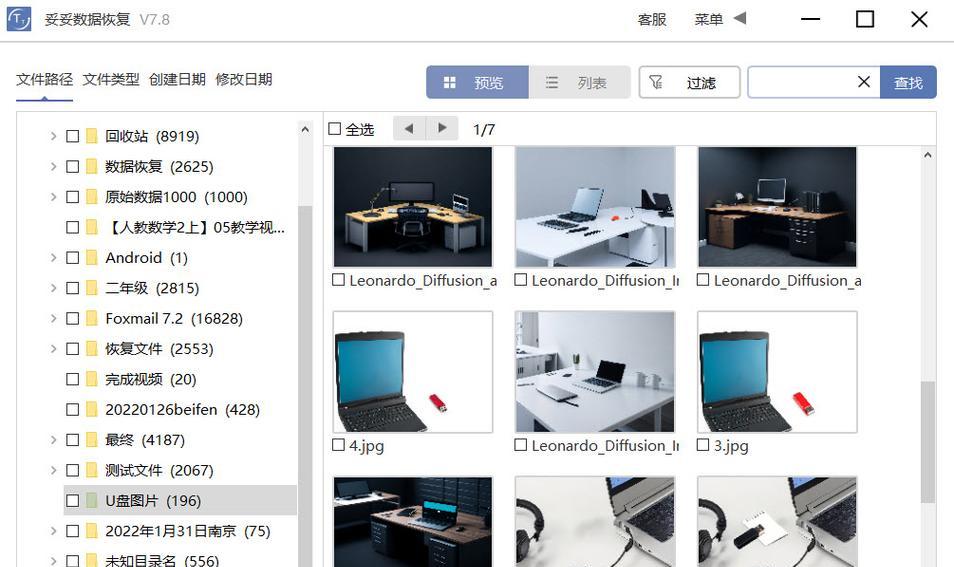954x567 pixels.
Task: Tick the 全选 select-all checkbox
Action: 335,128
